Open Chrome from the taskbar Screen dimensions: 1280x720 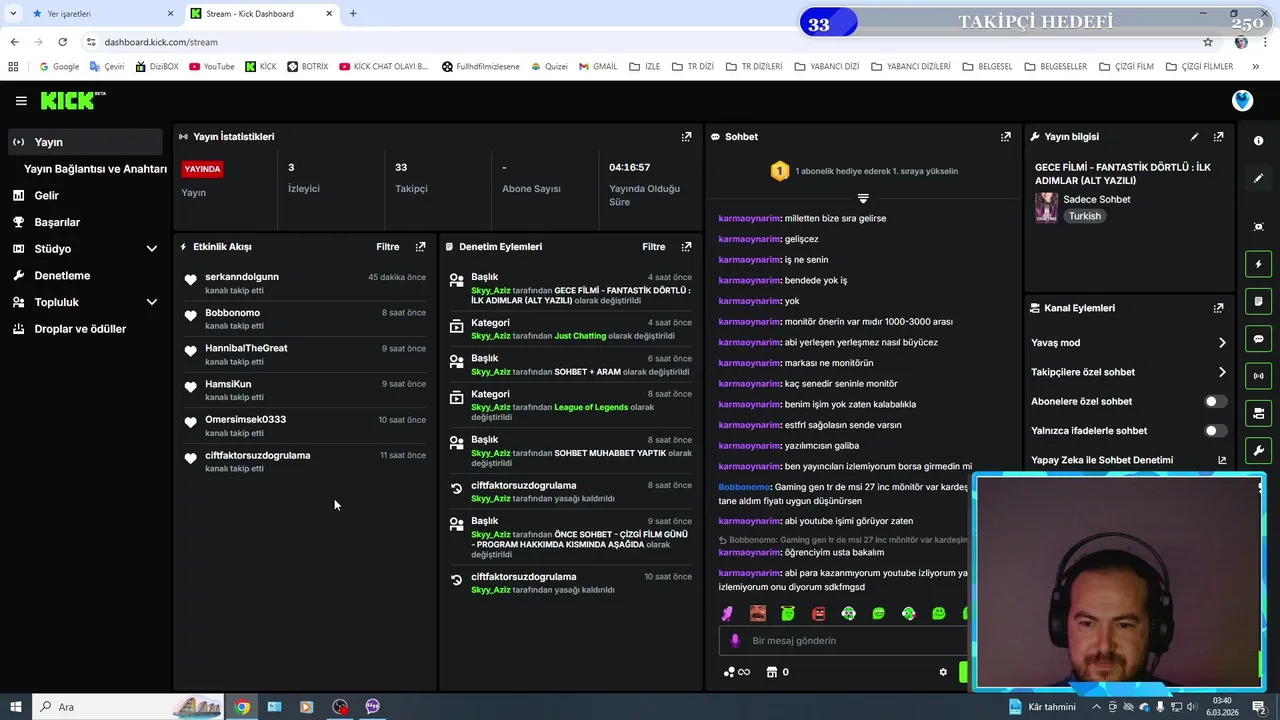pos(242,707)
